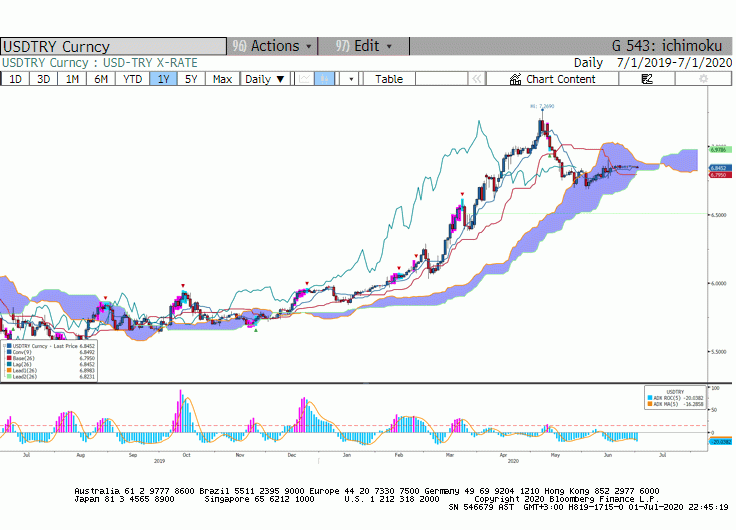Viewport: 736px width, 530px height.
Task: Click the double left chevron collapse icon
Action: click(x=476, y=79)
